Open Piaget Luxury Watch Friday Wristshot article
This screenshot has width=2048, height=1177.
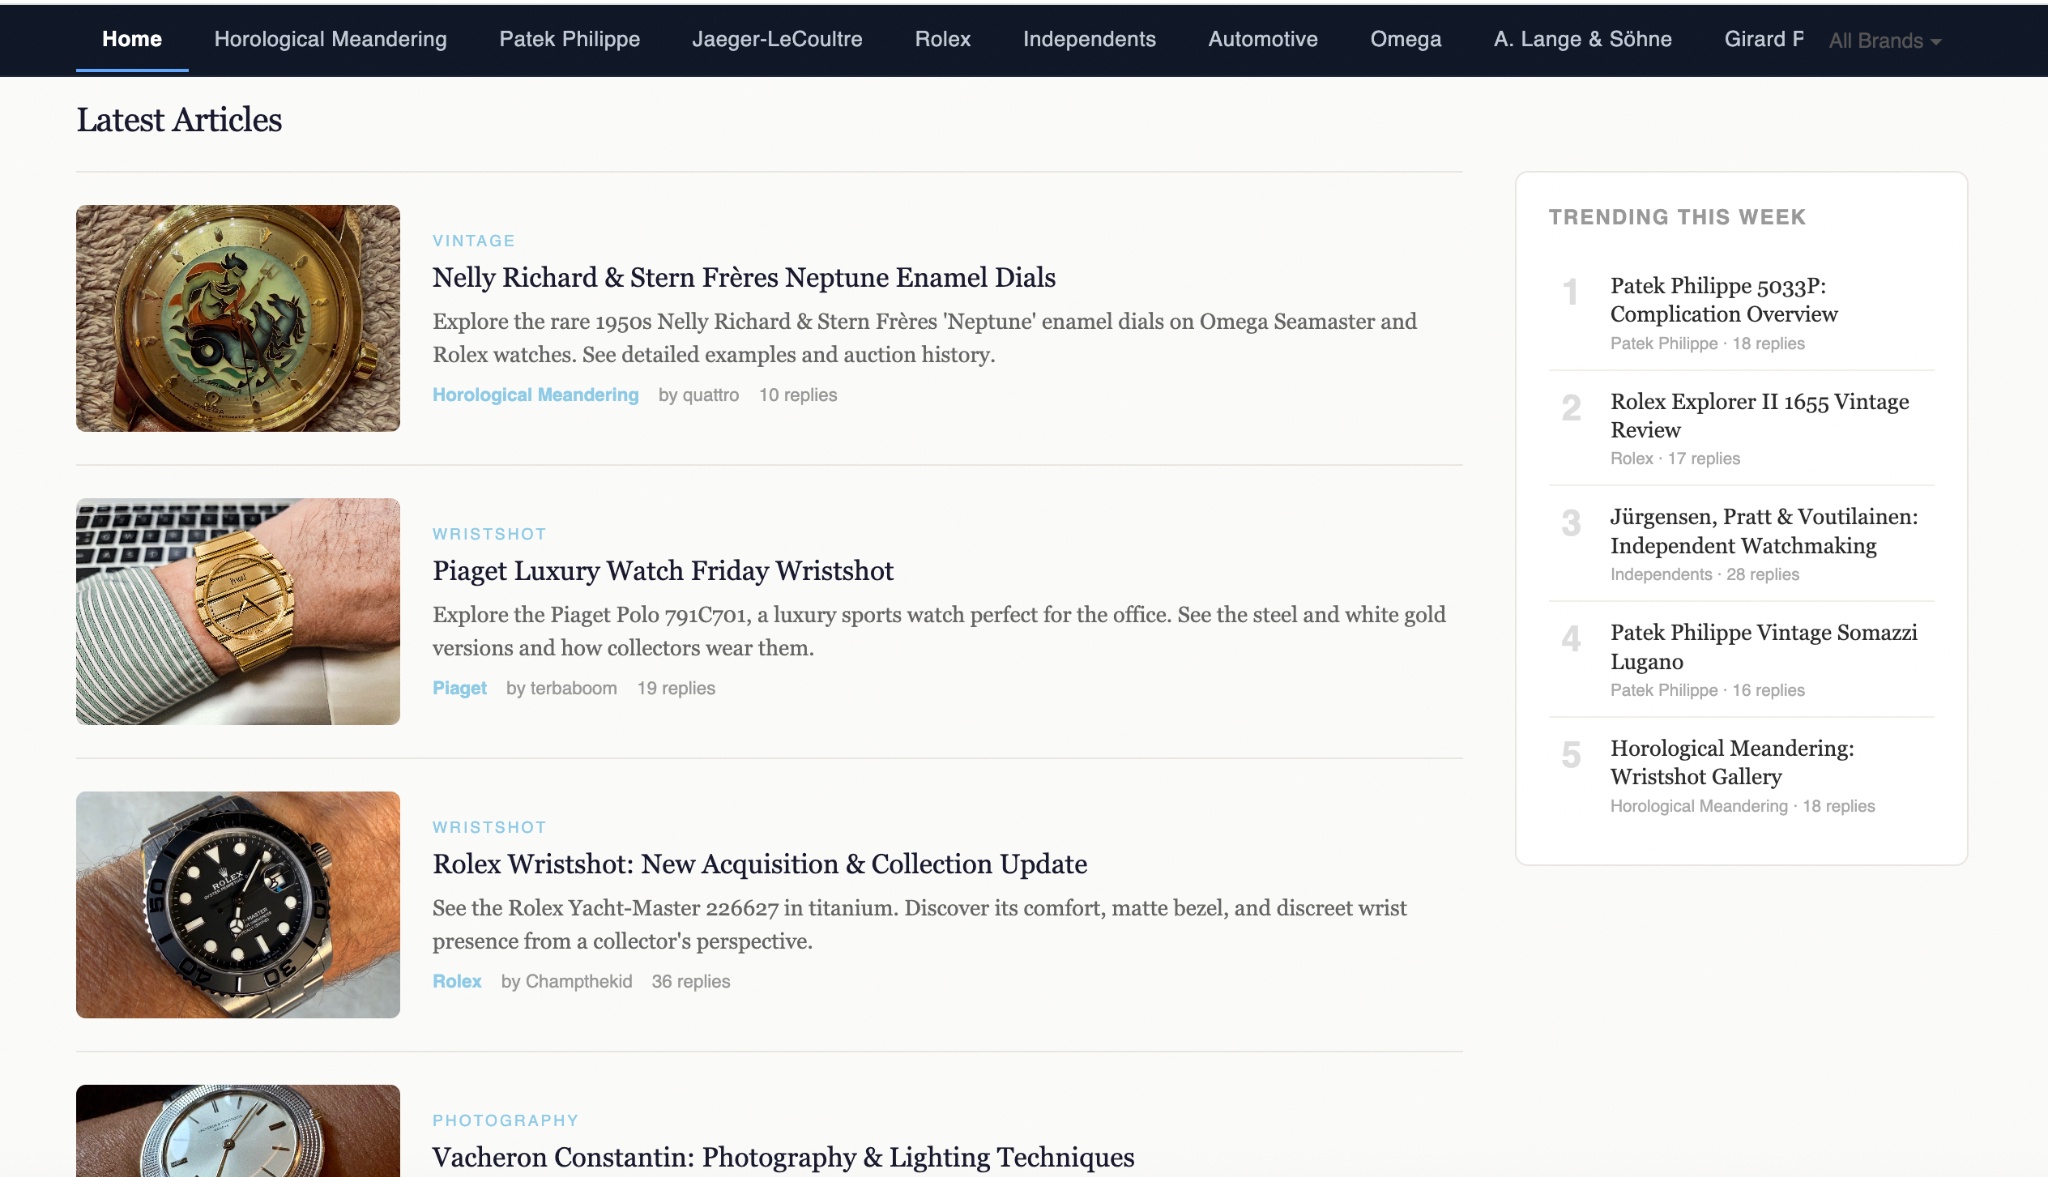point(662,570)
